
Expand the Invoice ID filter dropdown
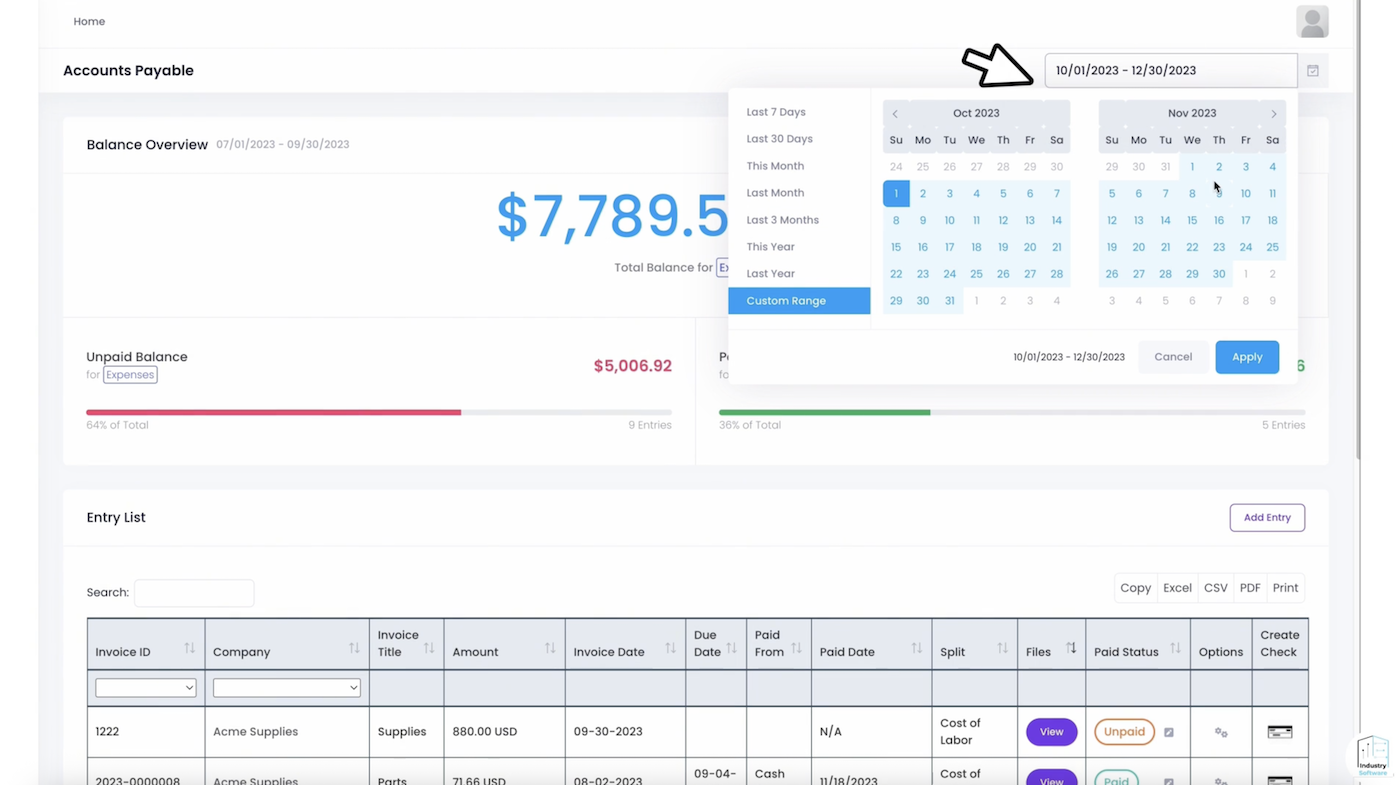click(145, 688)
